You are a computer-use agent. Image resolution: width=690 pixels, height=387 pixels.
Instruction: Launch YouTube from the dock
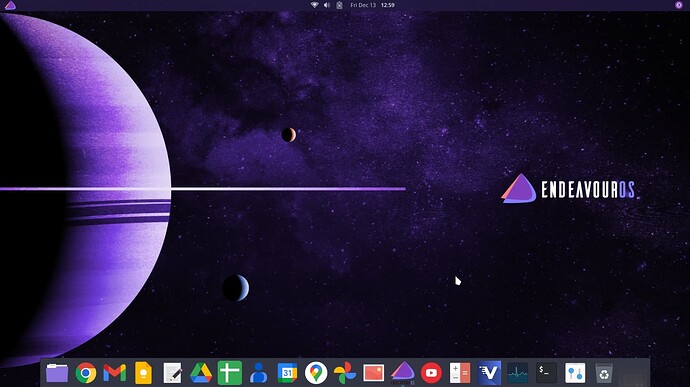pos(431,373)
